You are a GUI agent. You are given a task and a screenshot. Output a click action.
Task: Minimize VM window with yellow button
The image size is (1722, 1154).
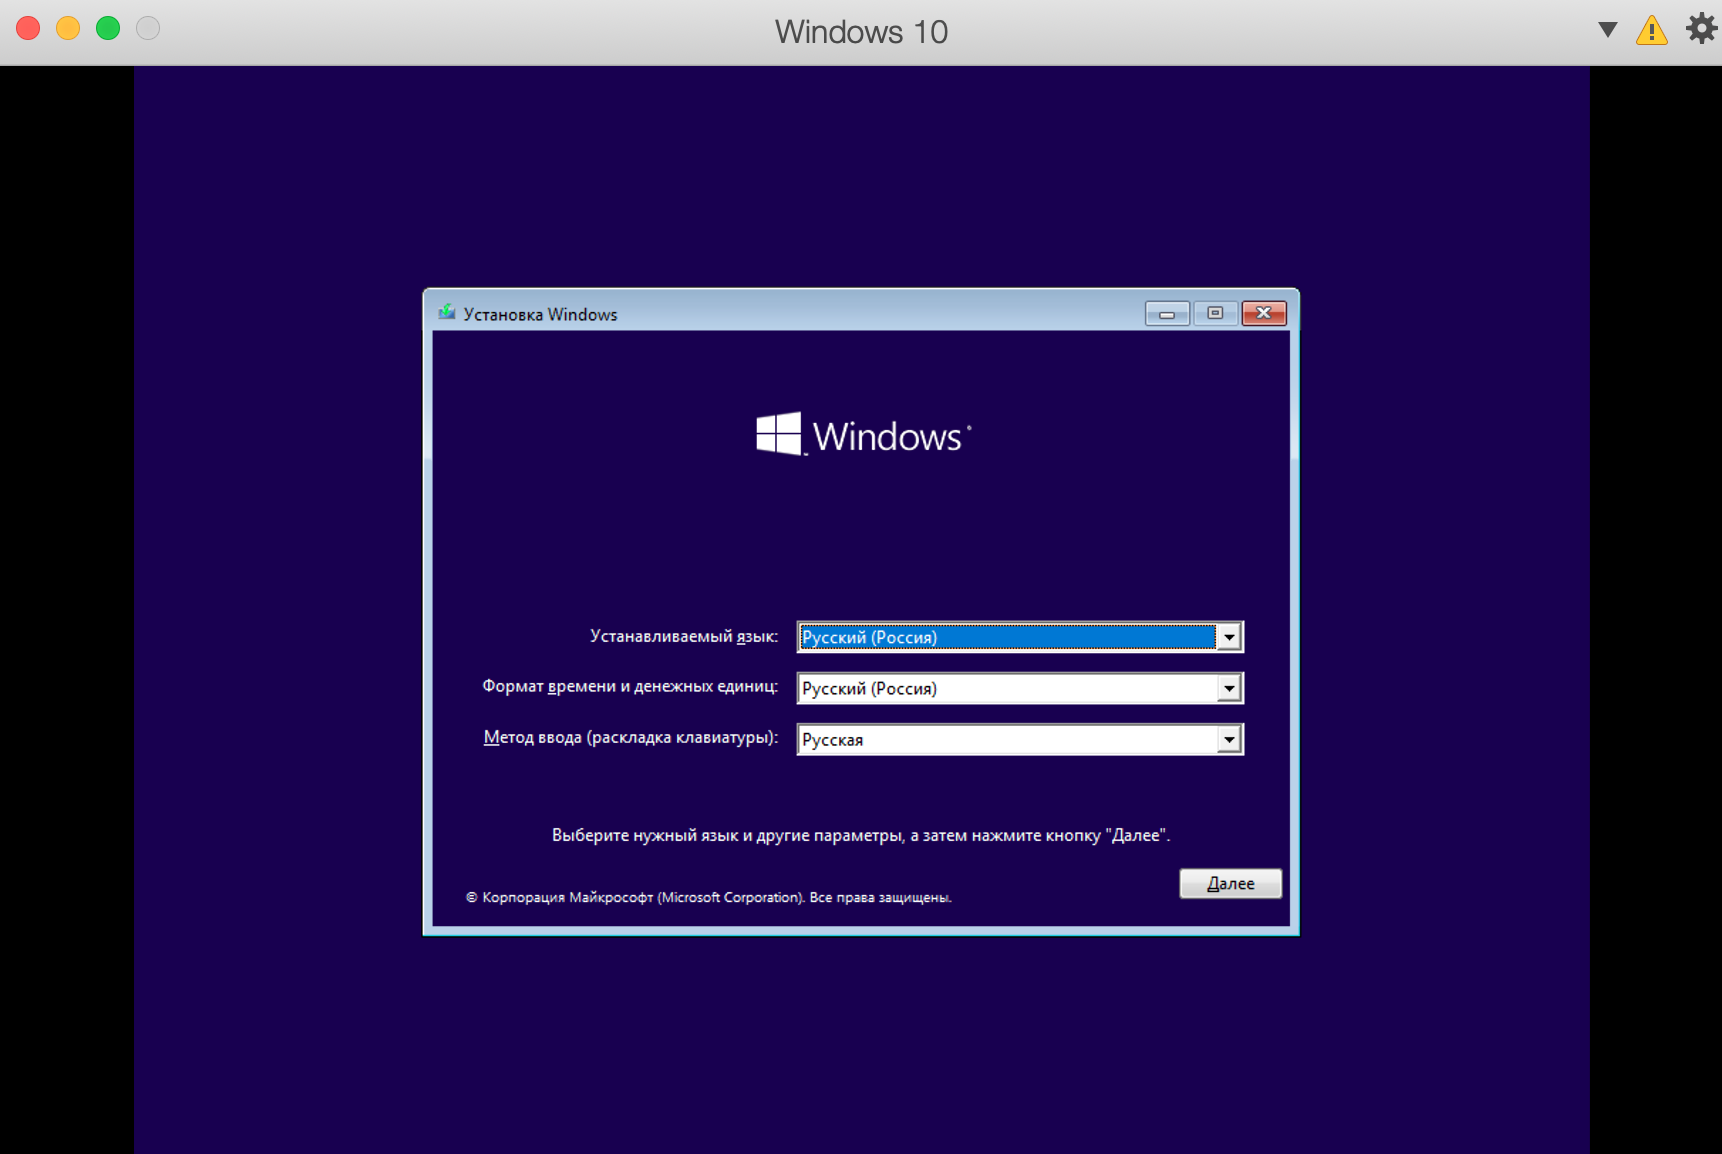(68, 28)
